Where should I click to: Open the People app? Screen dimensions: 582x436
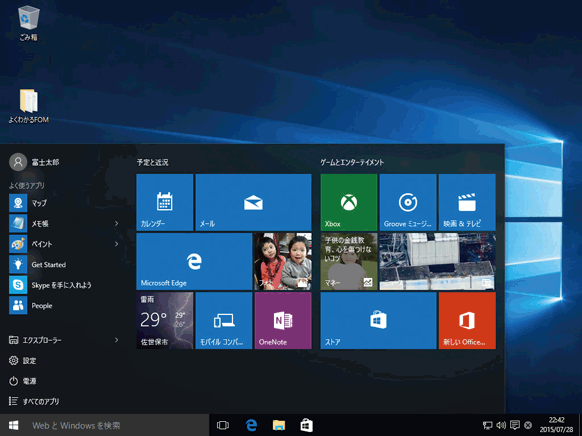[64, 306]
